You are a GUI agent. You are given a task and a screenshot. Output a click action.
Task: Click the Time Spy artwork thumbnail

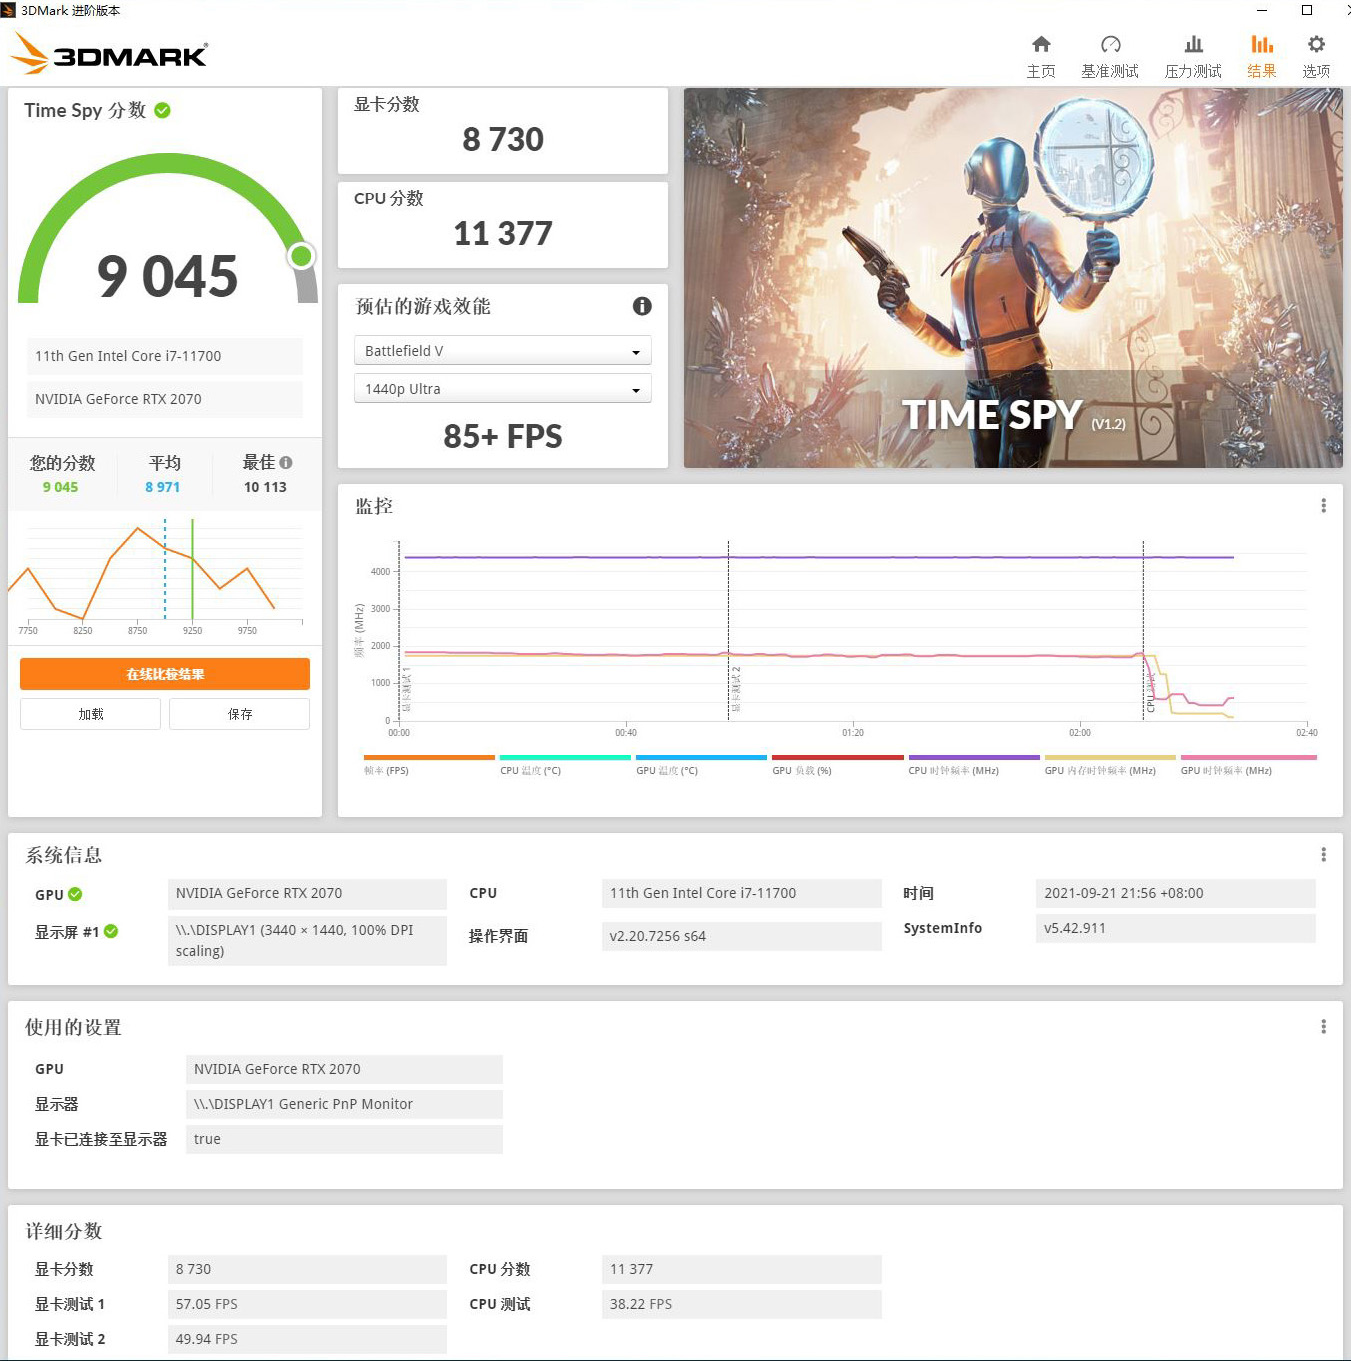pyautogui.click(x=1013, y=278)
